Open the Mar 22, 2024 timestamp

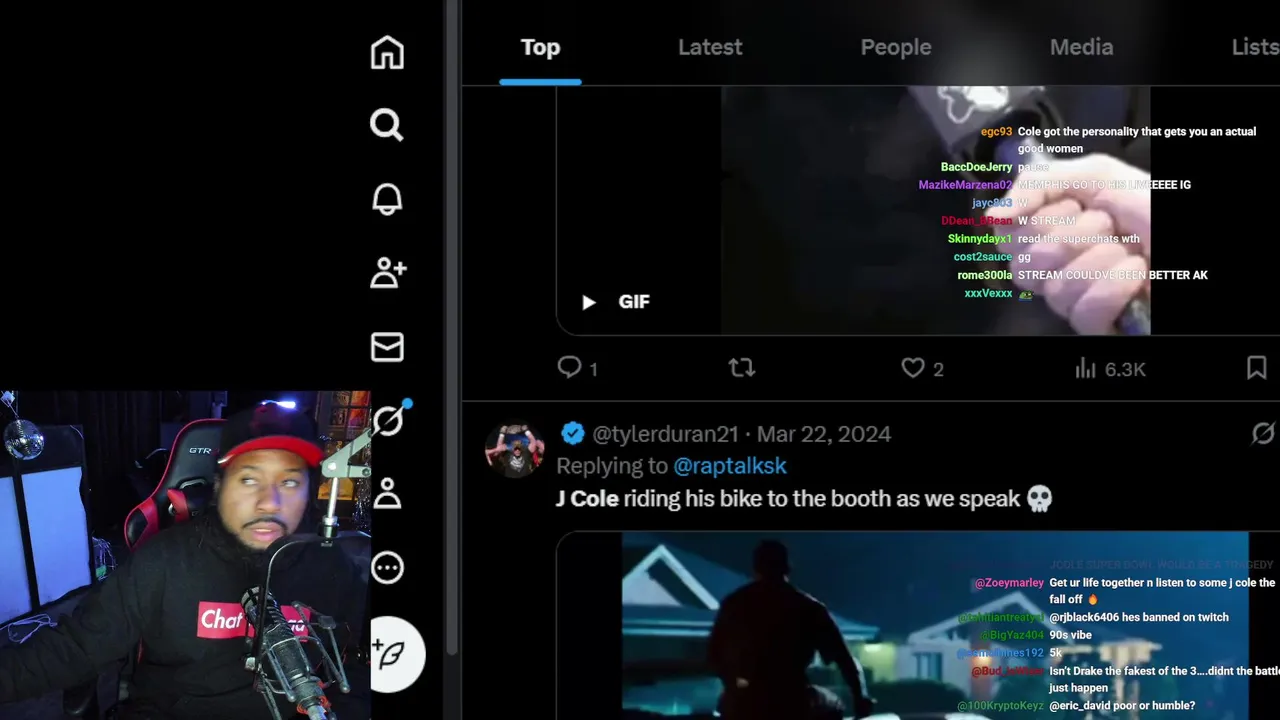point(823,434)
